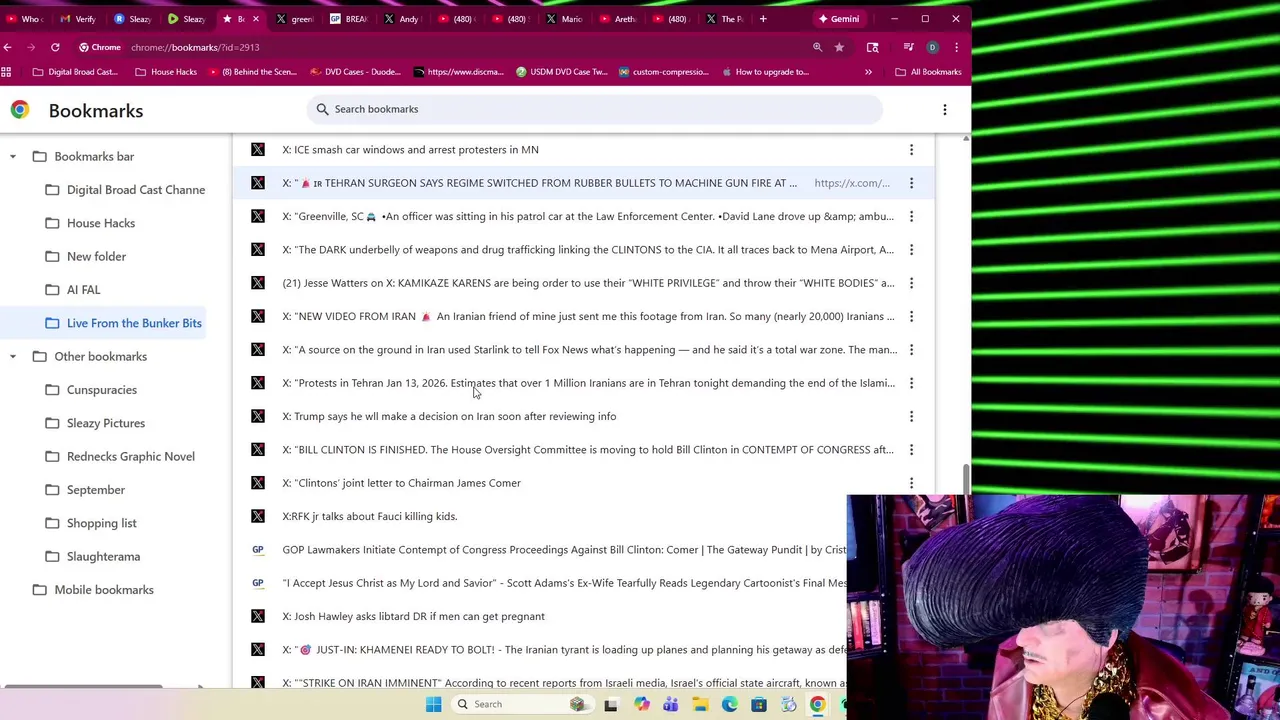1280x720 pixels.
Task: Switch to the Andy X tab
Action: [x=403, y=19]
